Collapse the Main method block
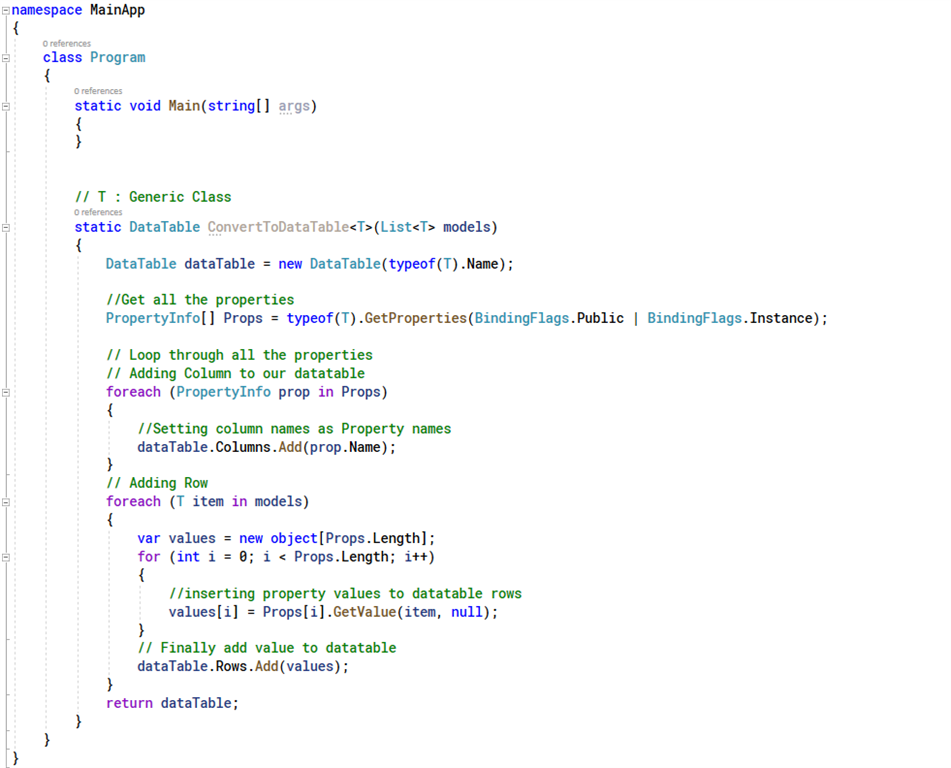Image resolution: width=951 pixels, height=768 pixels. coord(6,106)
